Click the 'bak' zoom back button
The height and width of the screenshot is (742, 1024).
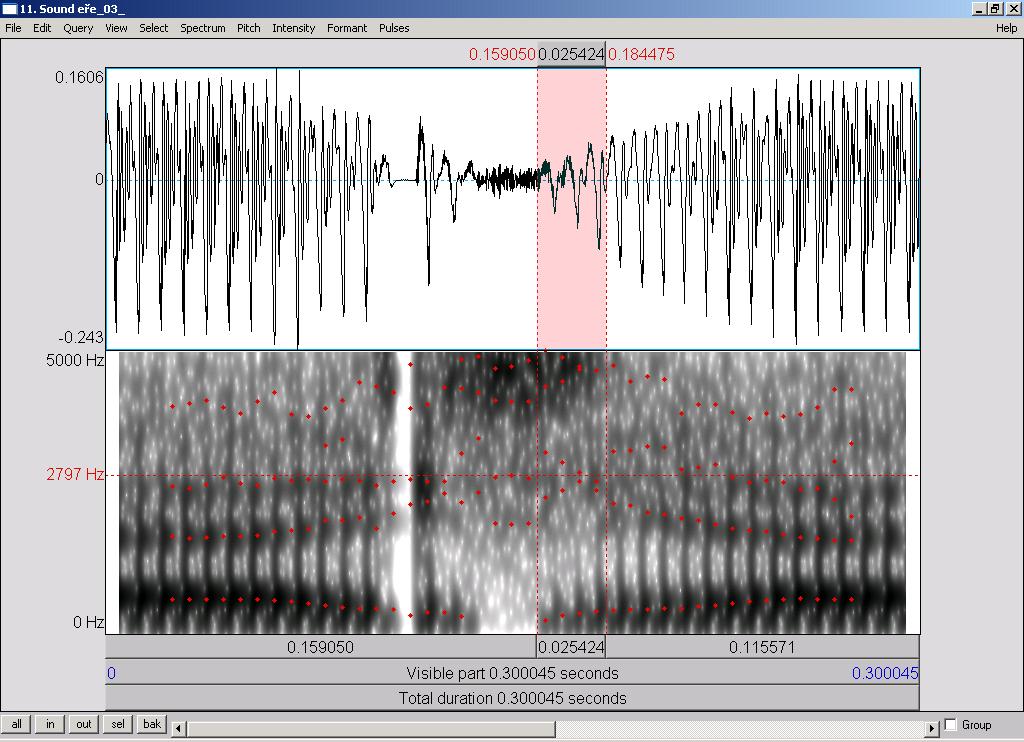coord(152,724)
